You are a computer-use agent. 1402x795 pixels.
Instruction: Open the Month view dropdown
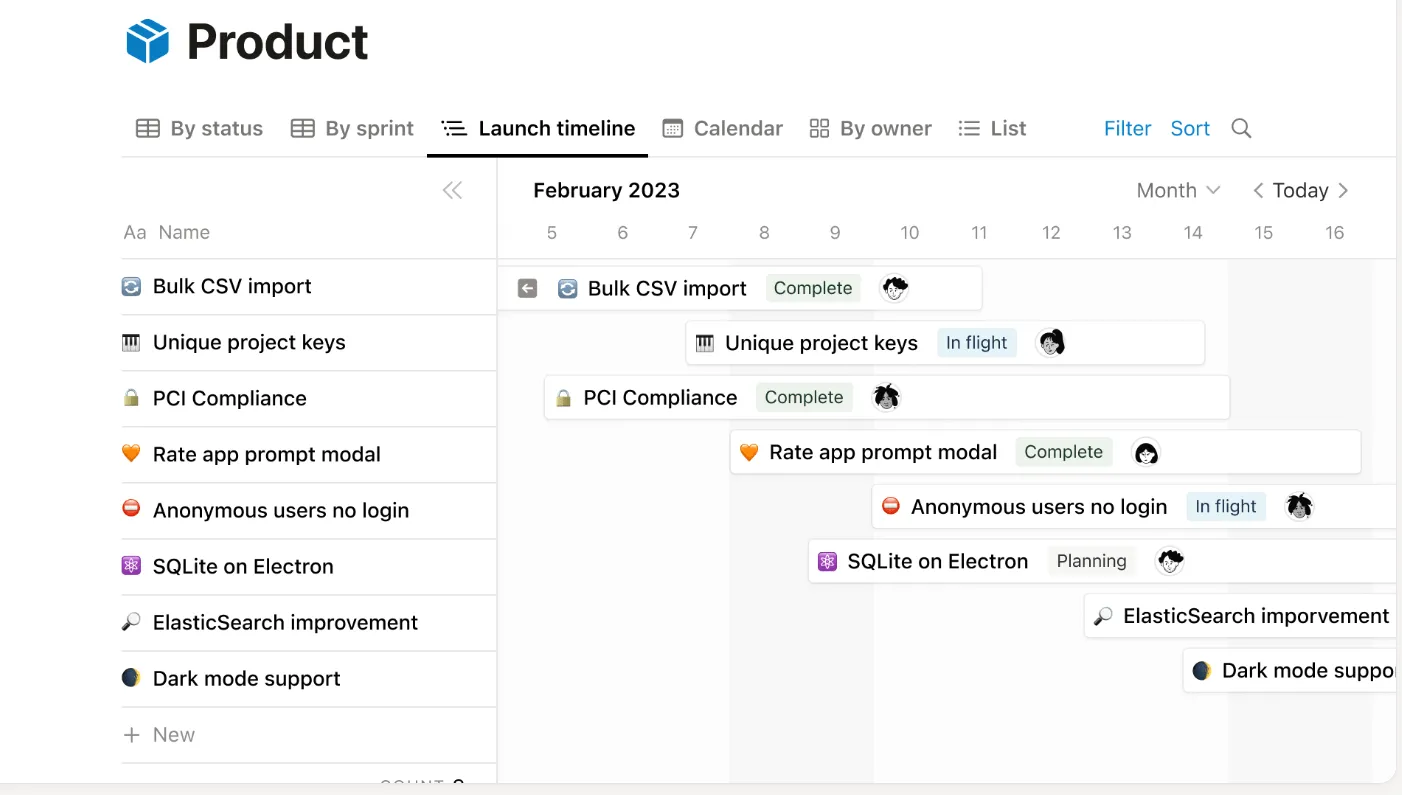(1178, 190)
